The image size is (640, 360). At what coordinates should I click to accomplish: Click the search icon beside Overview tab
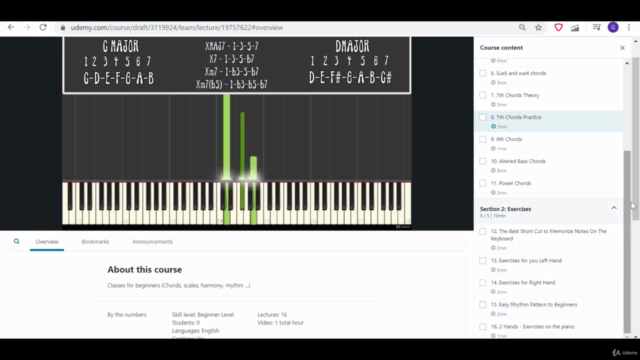16,241
